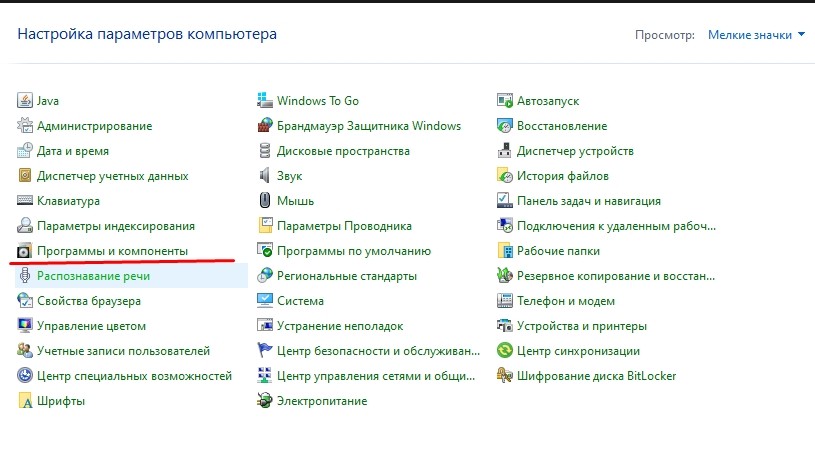Screen dimensions: 815x455
Task: Click the Звук speaker icon
Action: (265, 176)
